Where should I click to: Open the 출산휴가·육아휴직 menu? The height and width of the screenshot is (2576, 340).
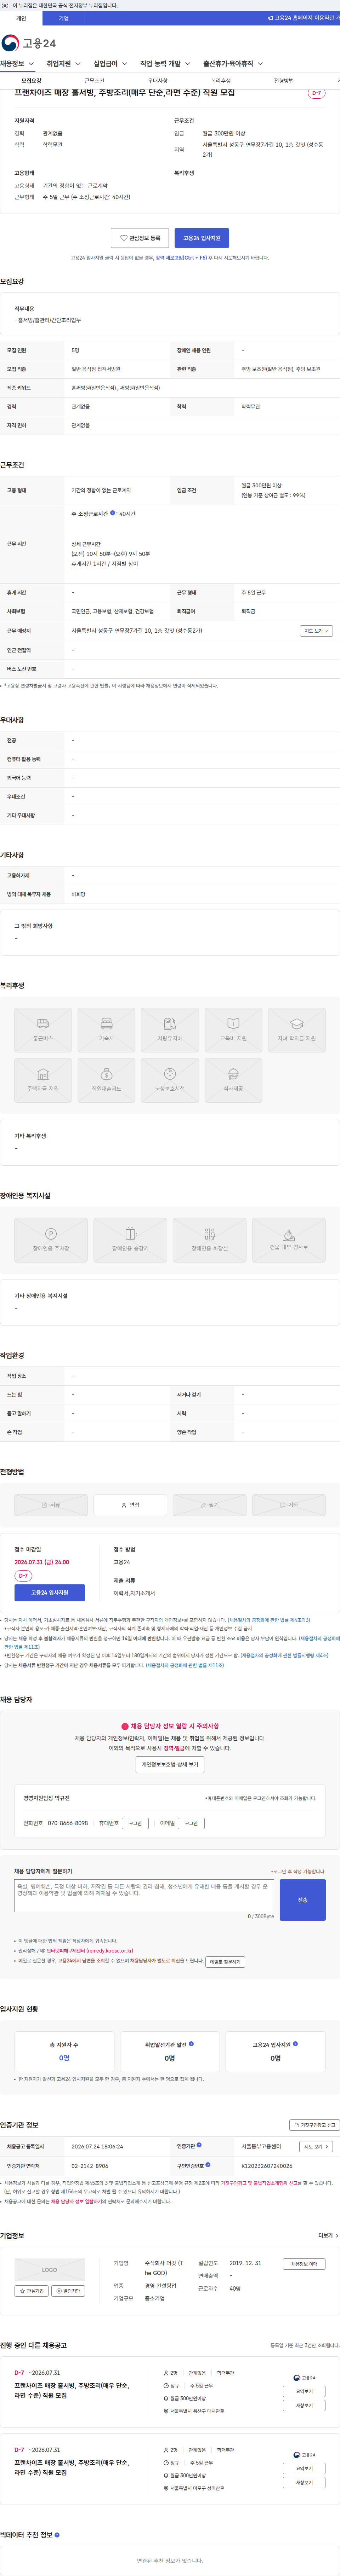[x=233, y=64]
